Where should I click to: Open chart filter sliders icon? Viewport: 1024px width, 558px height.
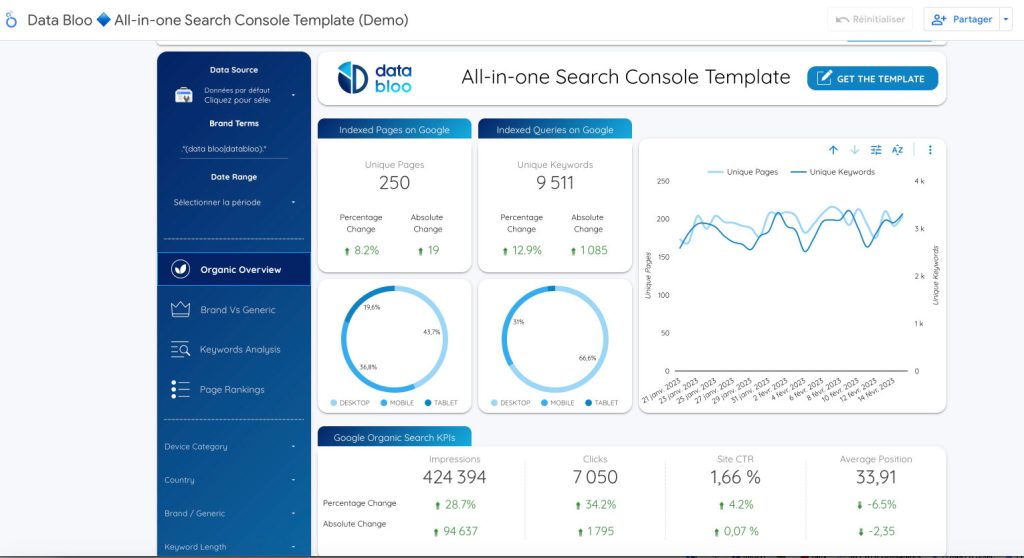pos(876,150)
